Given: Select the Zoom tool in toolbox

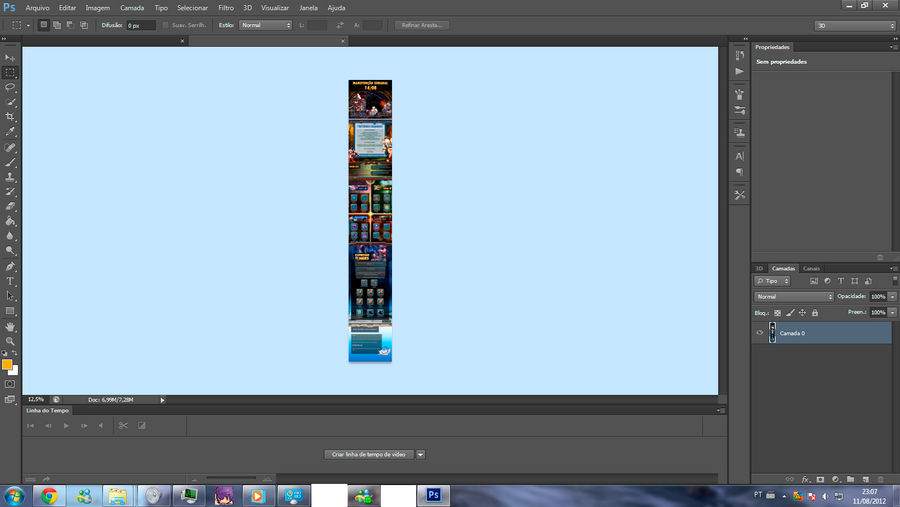Looking at the screenshot, I should [x=10, y=341].
